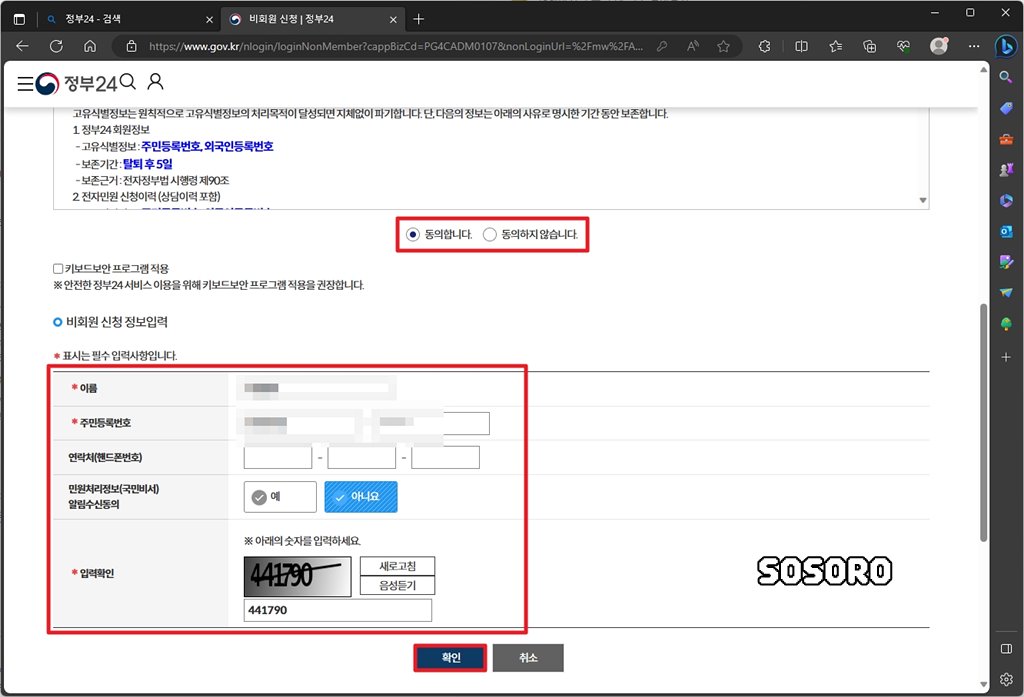Check 키보드보안 프로그램 적용 checkbox
This screenshot has width=1024, height=697.
click(x=58, y=268)
